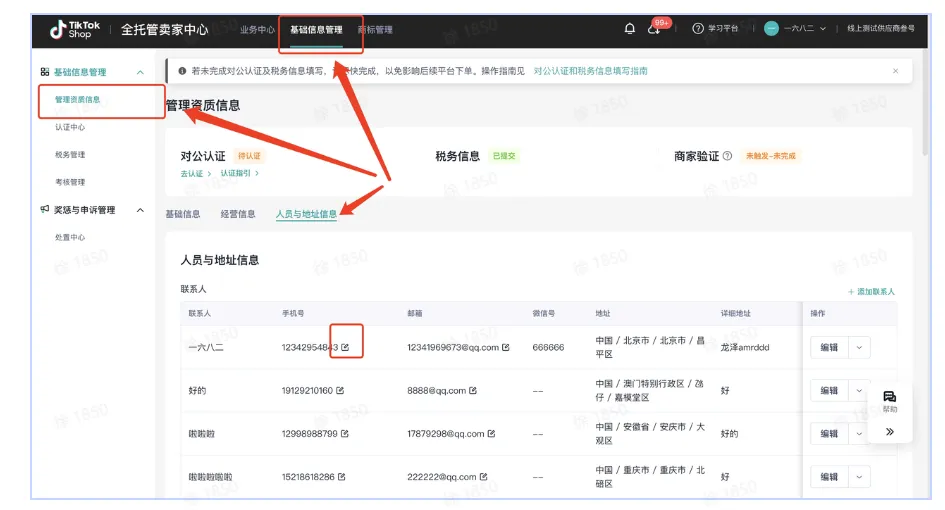Edit phone number 12998988799 icon
Viewport: 945px width, 510px height.
click(345, 433)
